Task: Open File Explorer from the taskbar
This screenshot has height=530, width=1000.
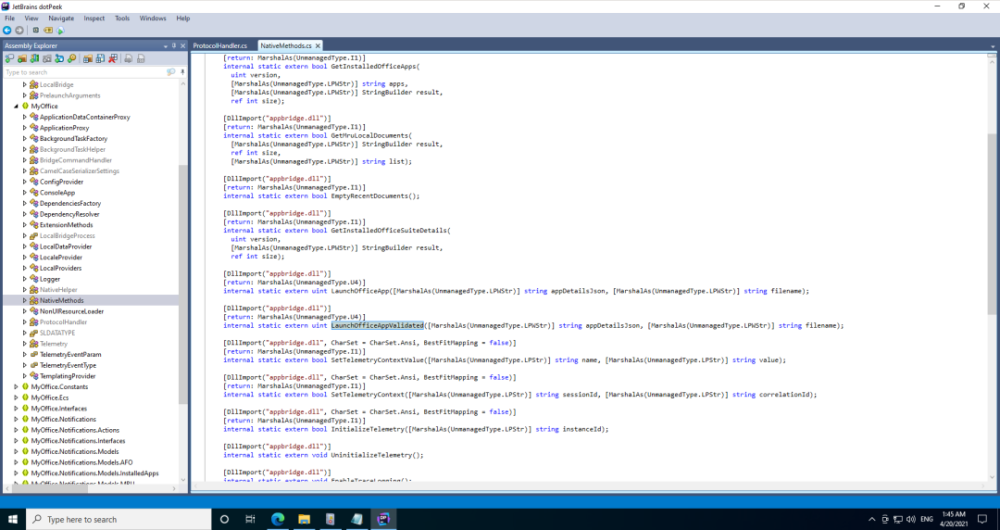Action: pyautogui.click(x=303, y=519)
